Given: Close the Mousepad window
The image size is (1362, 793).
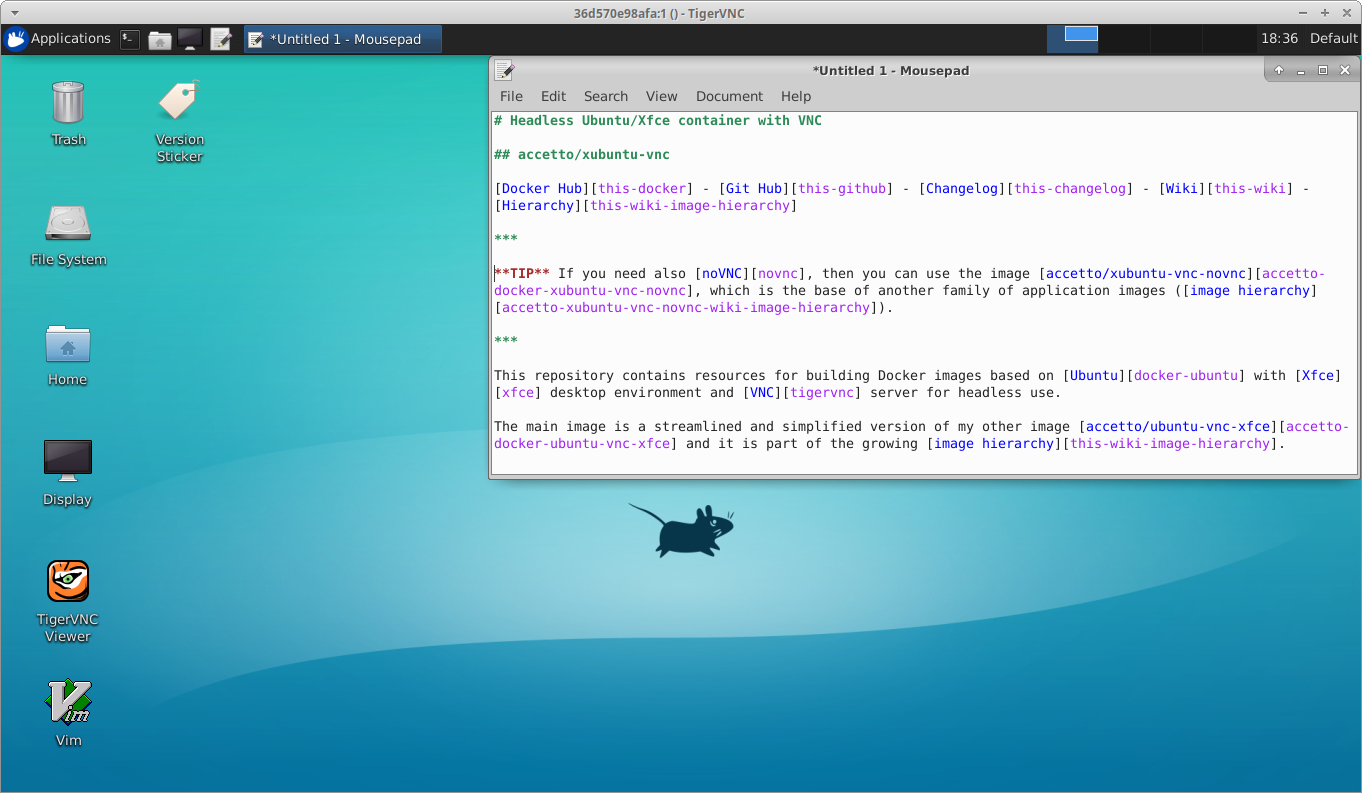Looking at the screenshot, I should [1345, 70].
